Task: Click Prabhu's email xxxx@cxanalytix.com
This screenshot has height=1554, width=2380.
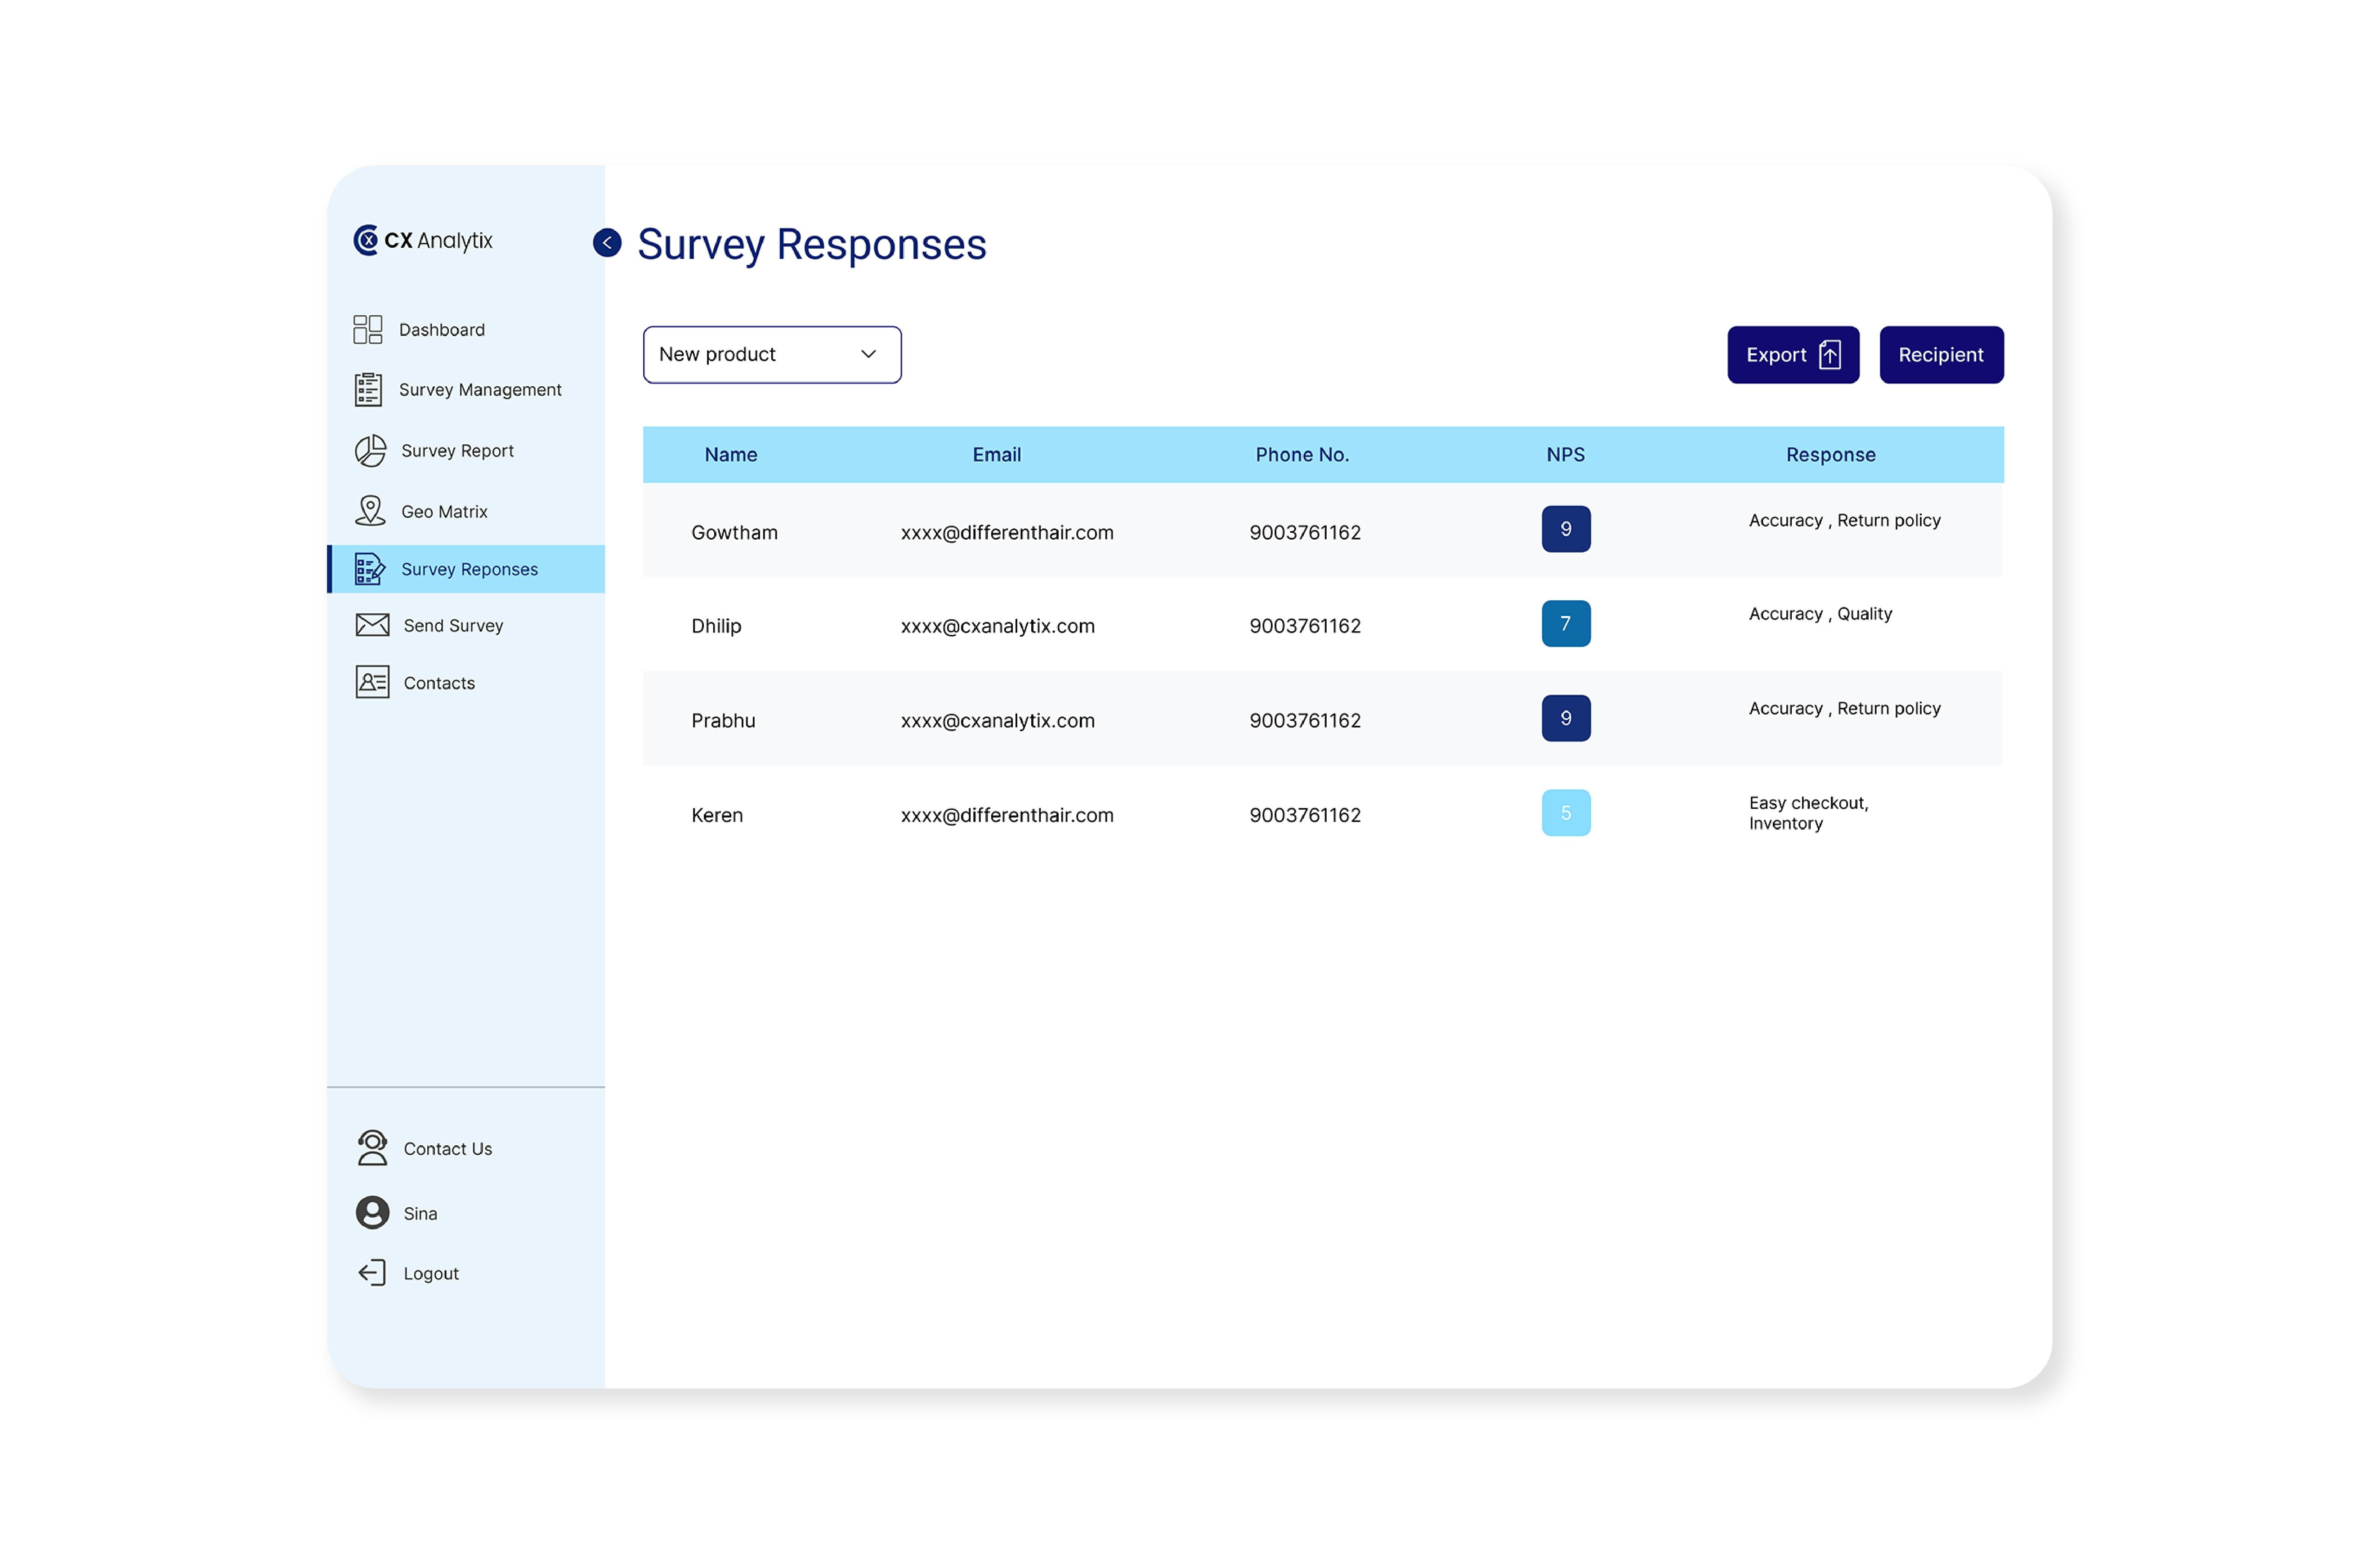Action: pyautogui.click(x=998, y=721)
